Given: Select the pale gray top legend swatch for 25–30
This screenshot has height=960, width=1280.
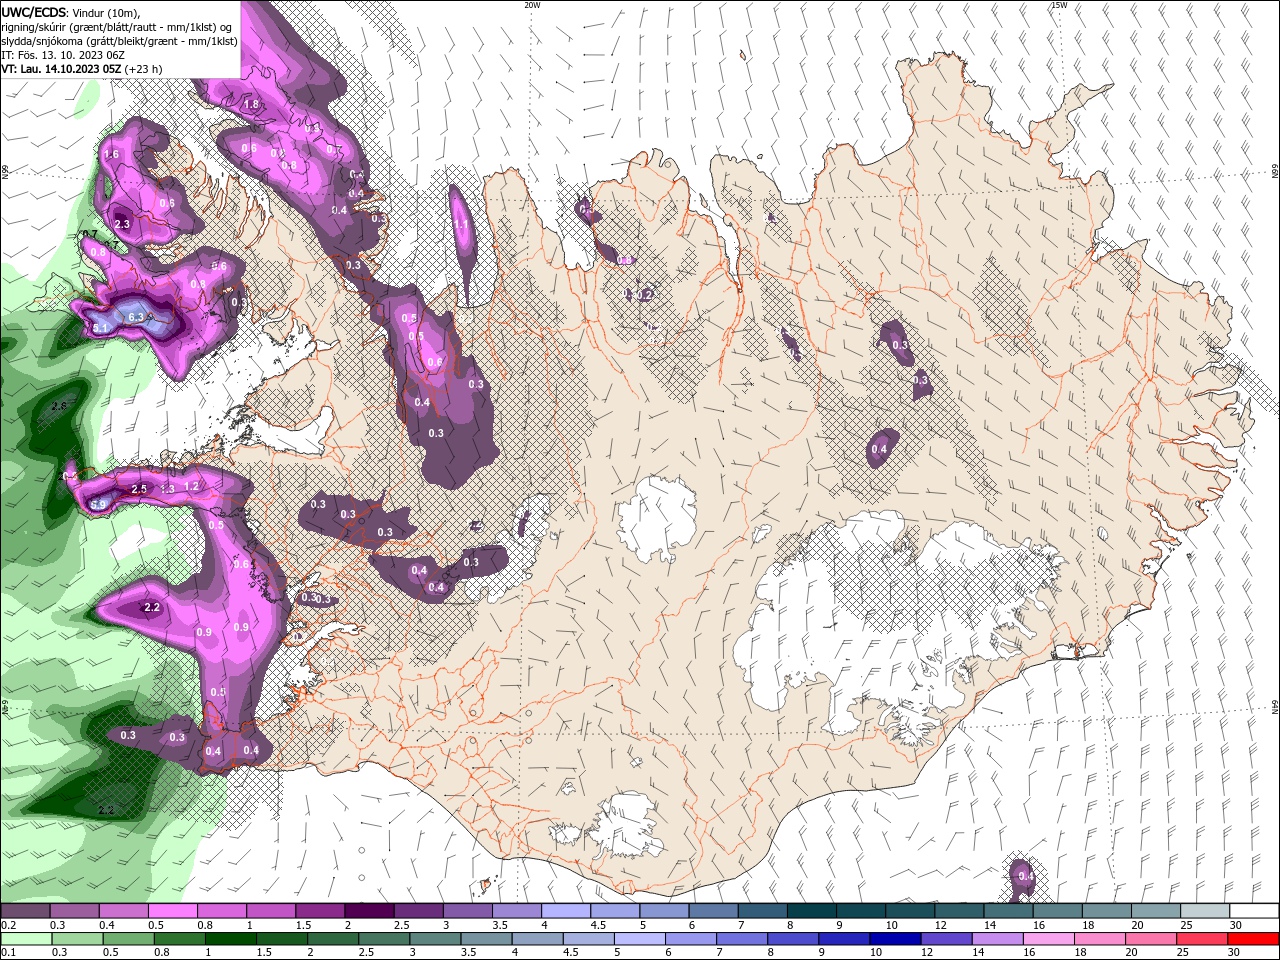Looking at the screenshot, I should 1204,911.
